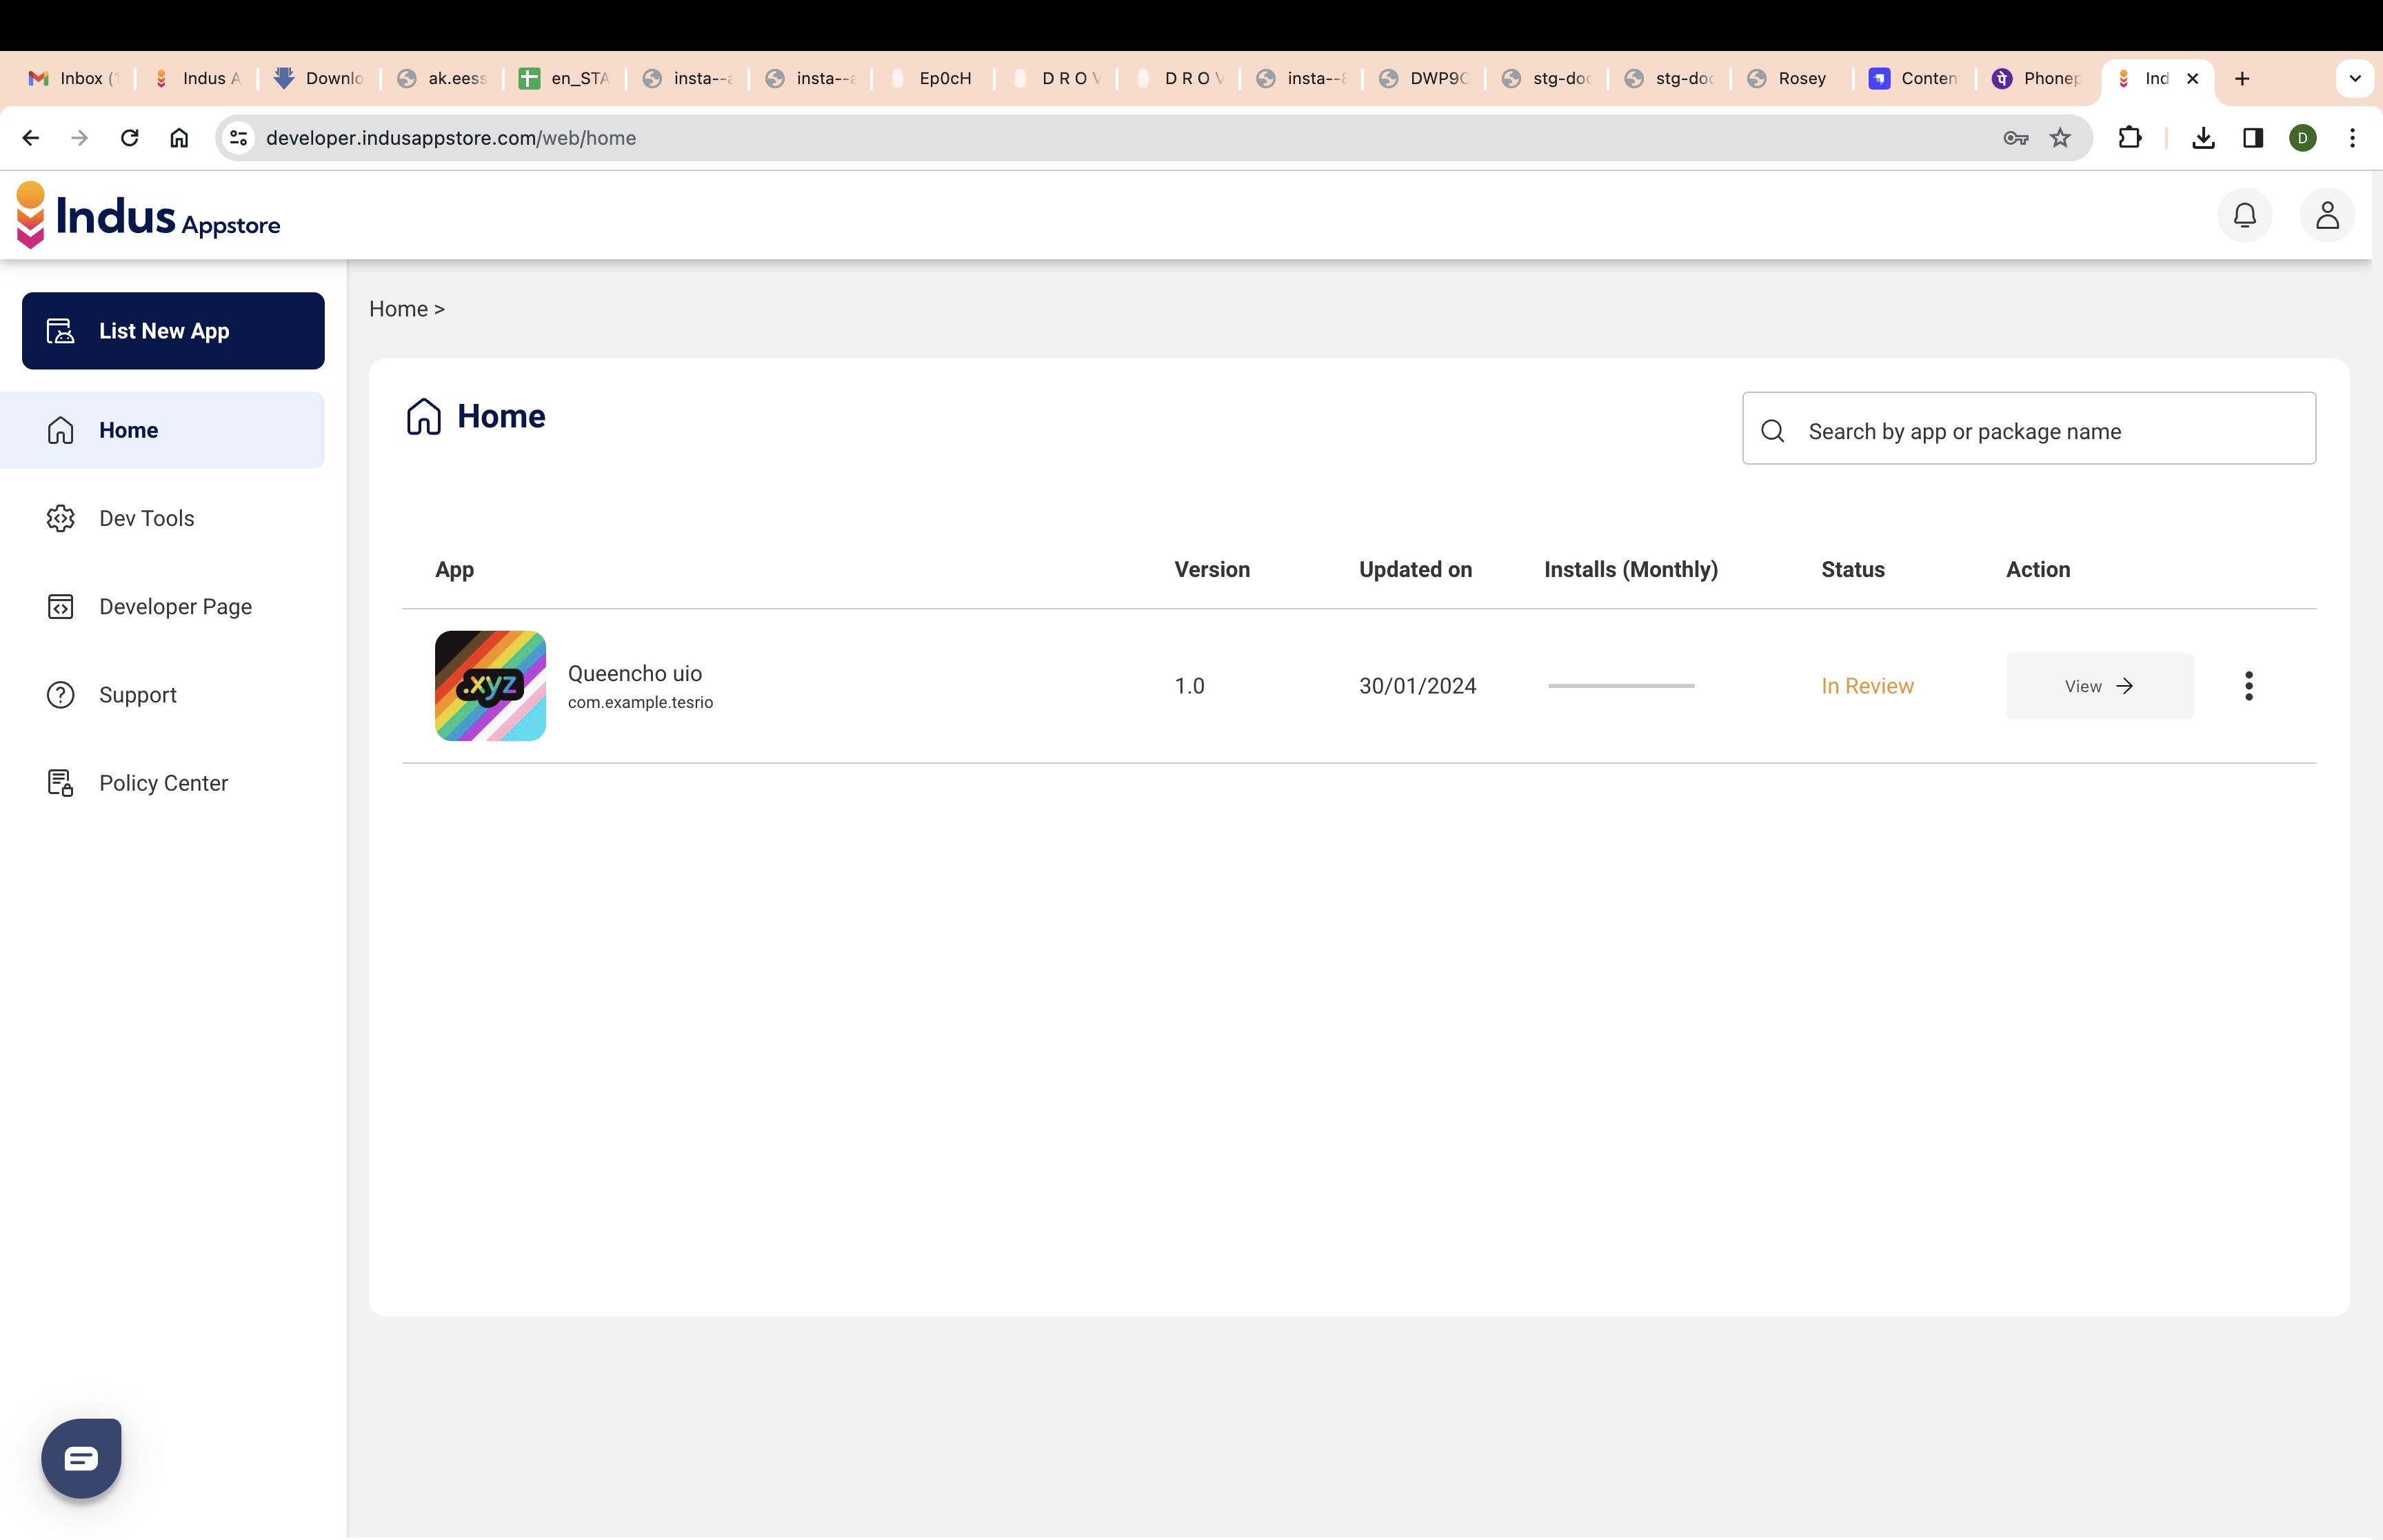Click the Installs (Monthly) column header
The height and width of the screenshot is (1540, 2383).
click(x=1630, y=570)
